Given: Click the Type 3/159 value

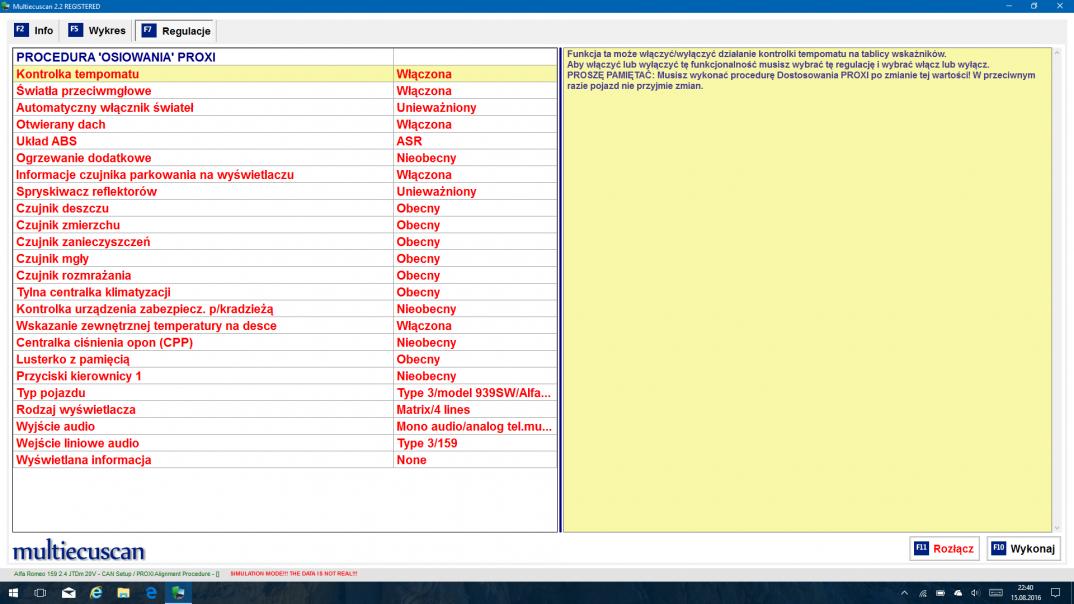Looking at the screenshot, I should click(x=475, y=443).
